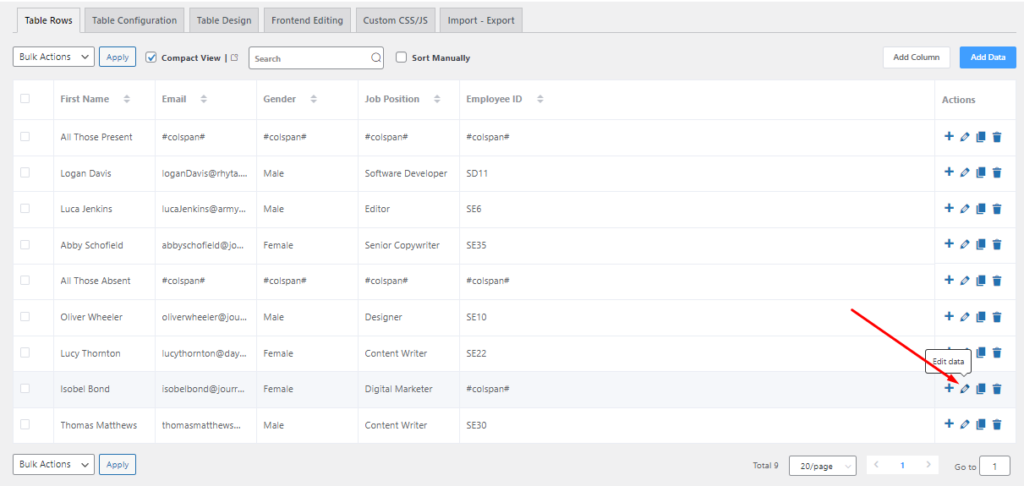Viewport: 1024px width, 486px height.
Task: Click the Add Column button
Action: pyautogui.click(x=916, y=57)
